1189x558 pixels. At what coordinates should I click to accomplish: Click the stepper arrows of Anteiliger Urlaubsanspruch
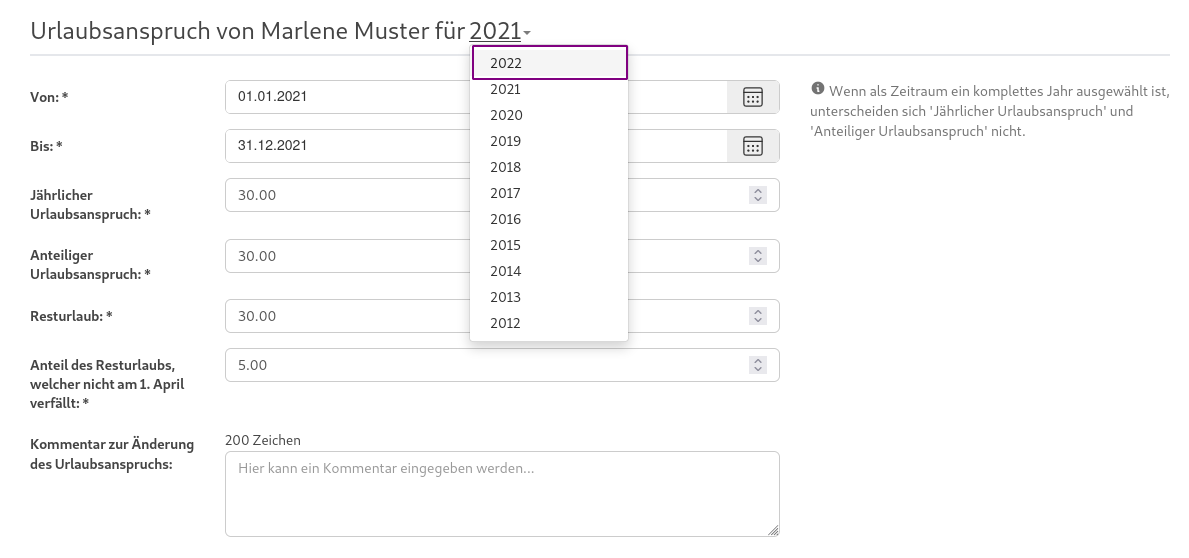click(758, 256)
